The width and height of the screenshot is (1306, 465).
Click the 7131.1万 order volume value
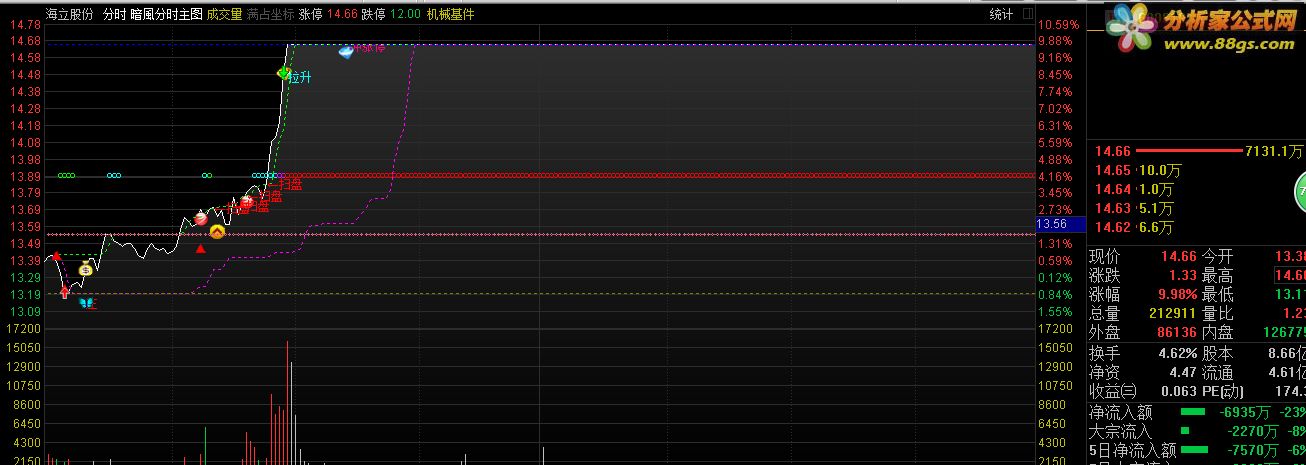(x=1274, y=151)
